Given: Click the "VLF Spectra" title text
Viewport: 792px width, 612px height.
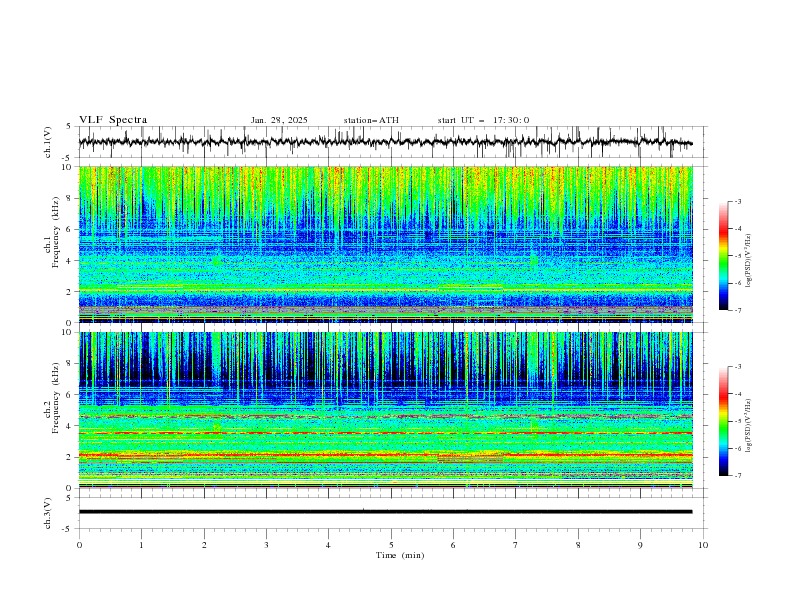Looking at the screenshot, I should [113, 120].
